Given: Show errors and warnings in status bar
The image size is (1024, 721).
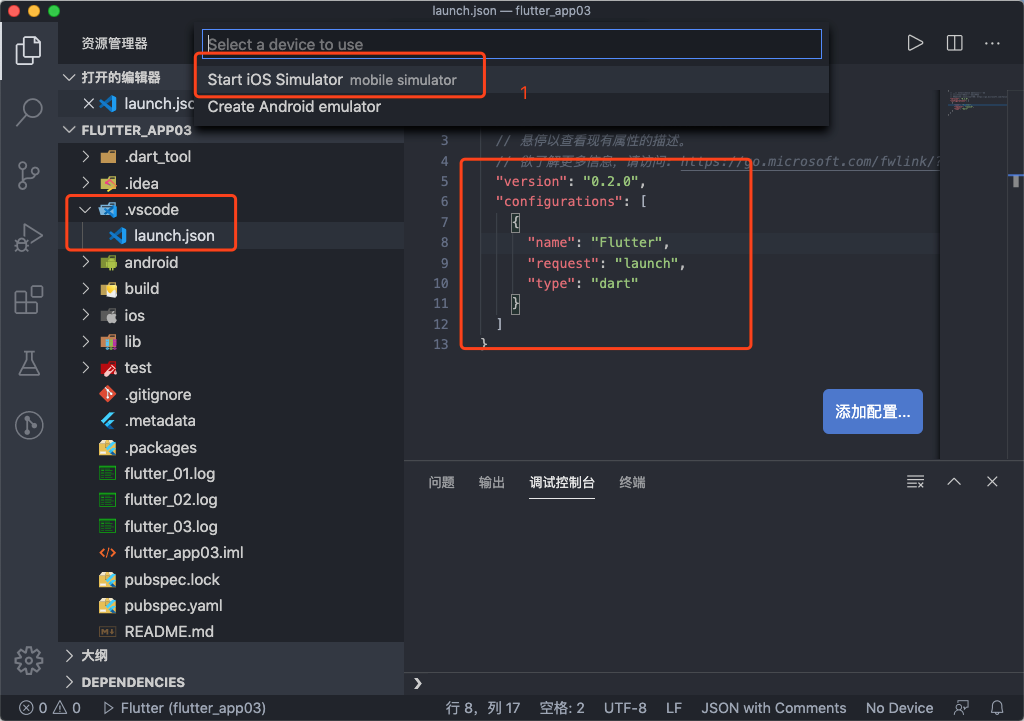Looking at the screenshot, I should (50, 708).
